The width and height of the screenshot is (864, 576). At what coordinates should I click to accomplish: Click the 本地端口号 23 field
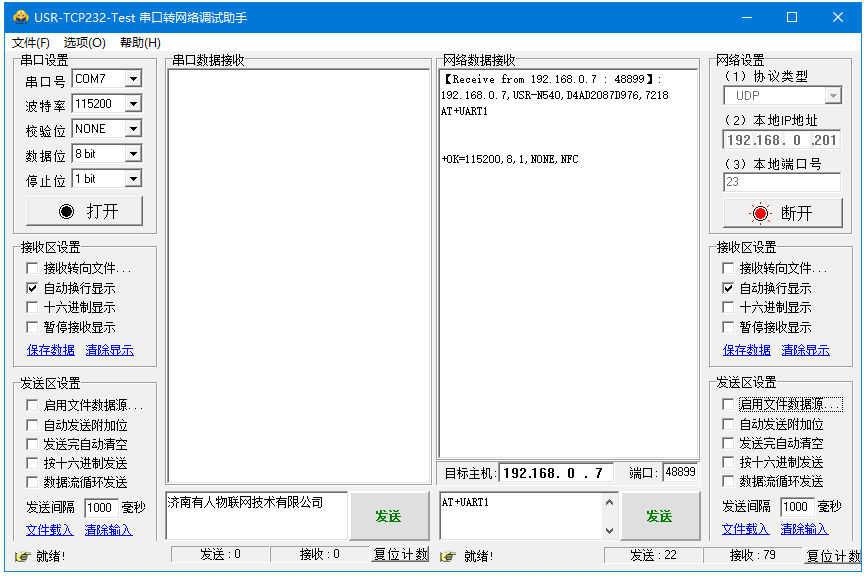782,182
